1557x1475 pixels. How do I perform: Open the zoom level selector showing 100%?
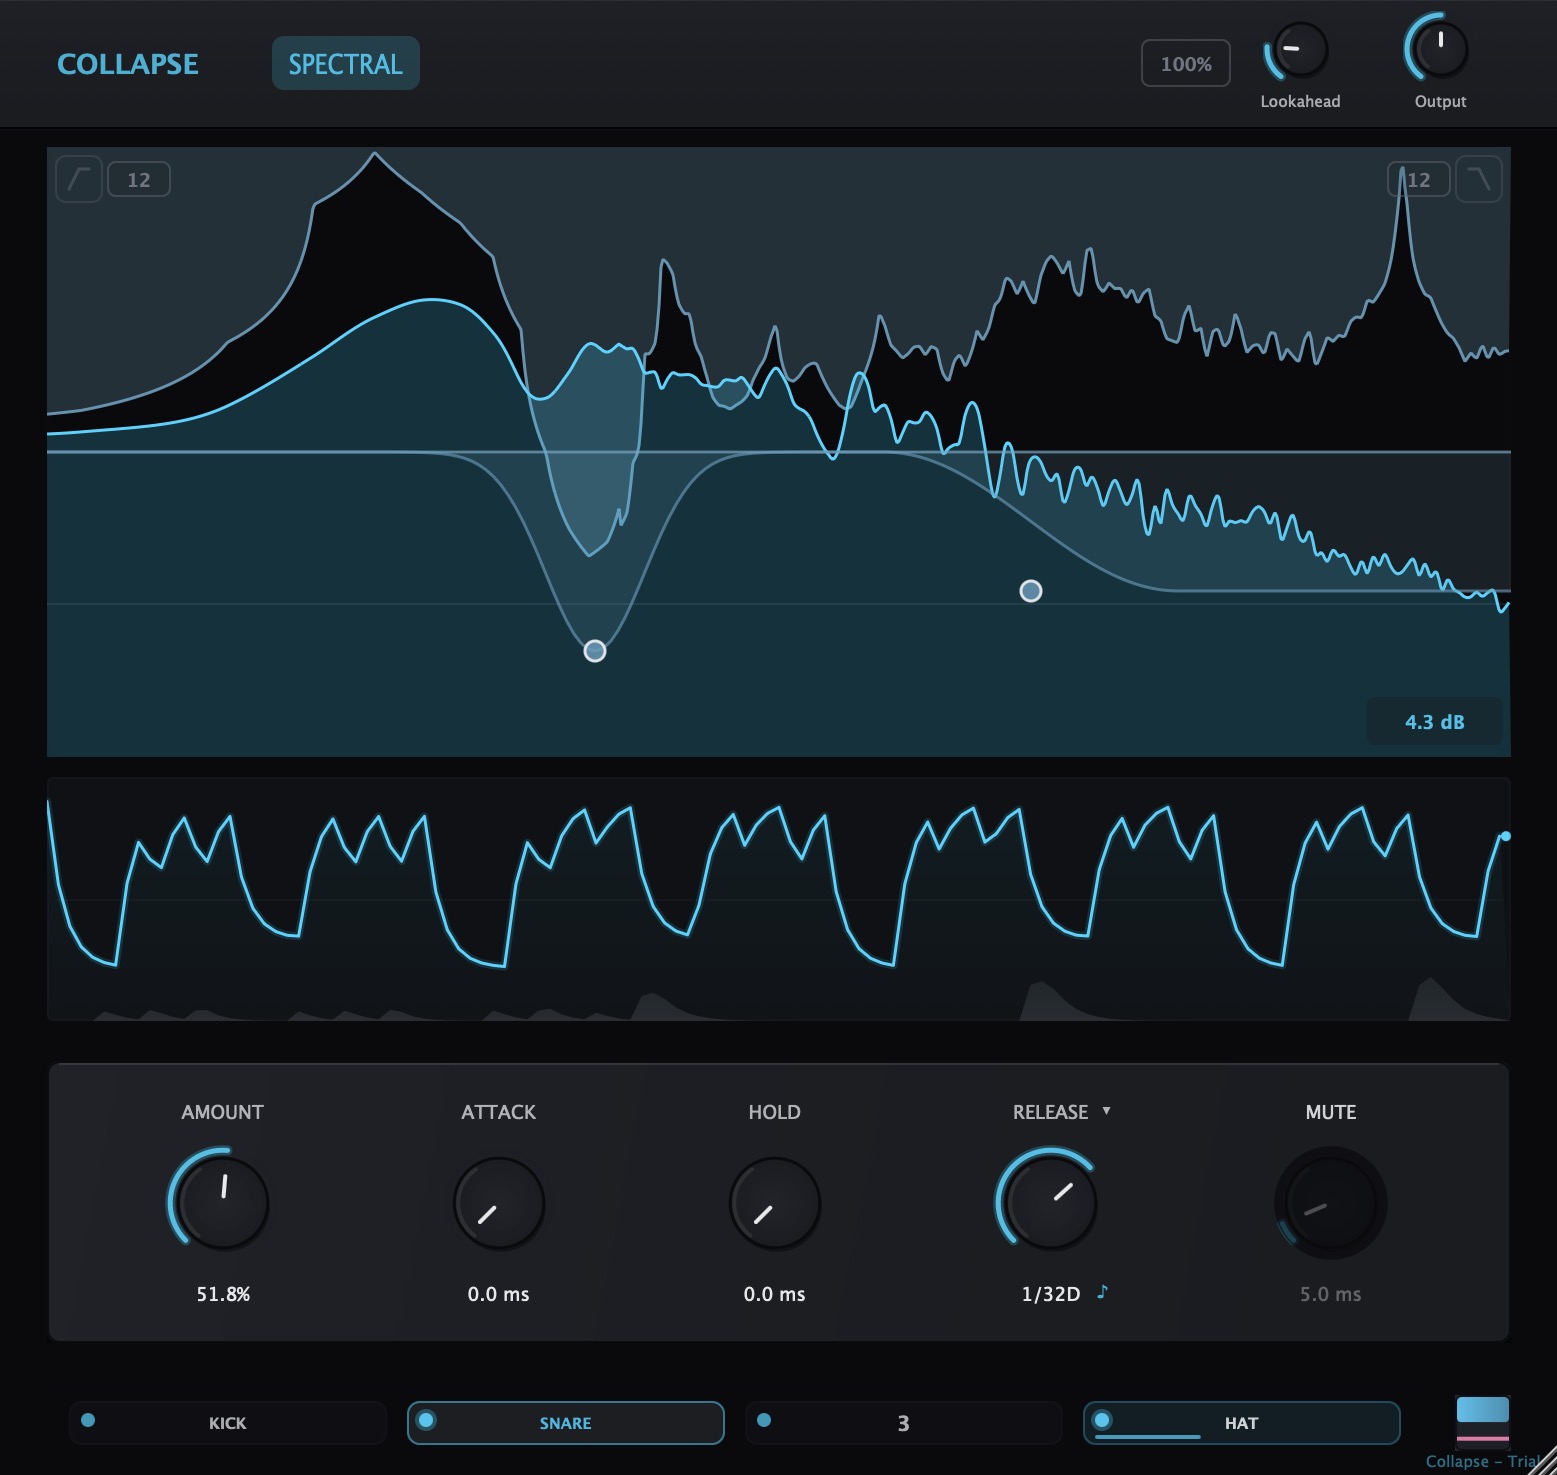pos(1185,62)
